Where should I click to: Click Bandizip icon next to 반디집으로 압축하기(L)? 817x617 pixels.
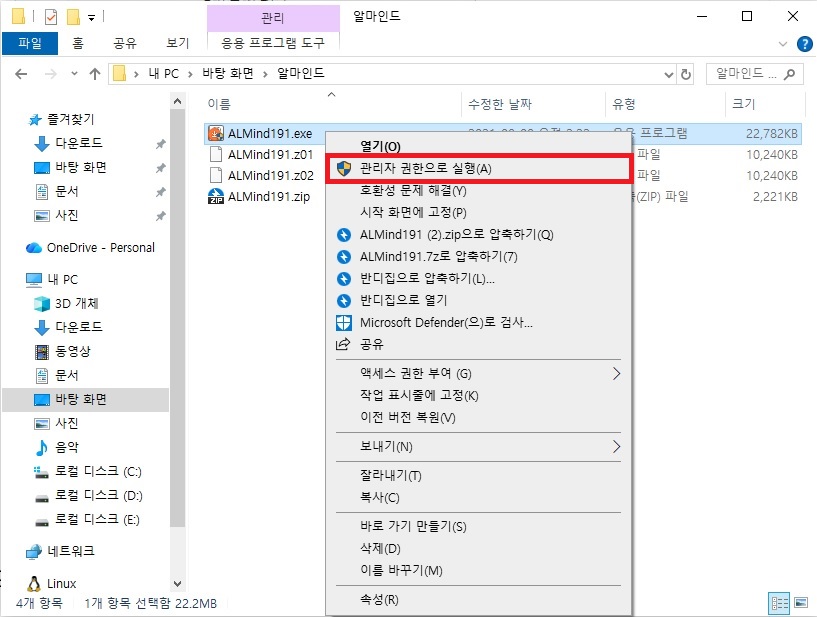coord(344,278)
